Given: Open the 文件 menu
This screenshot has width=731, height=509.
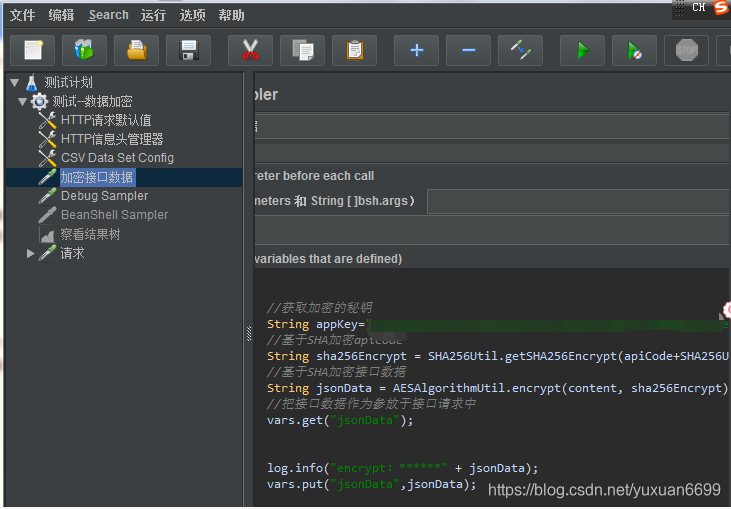Looking at the screenshot, I should tap(22, 15).
